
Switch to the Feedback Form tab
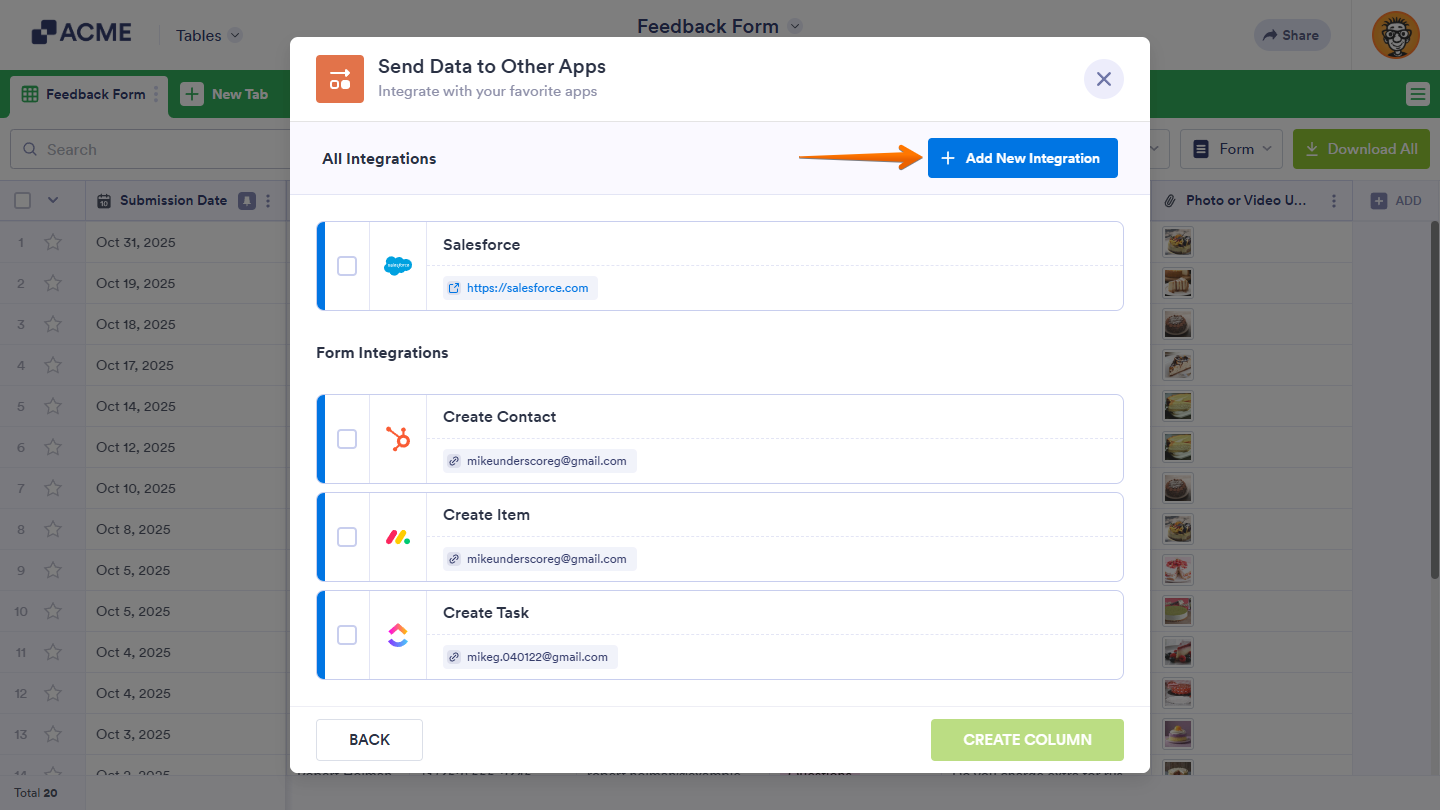tap(87, 93)
